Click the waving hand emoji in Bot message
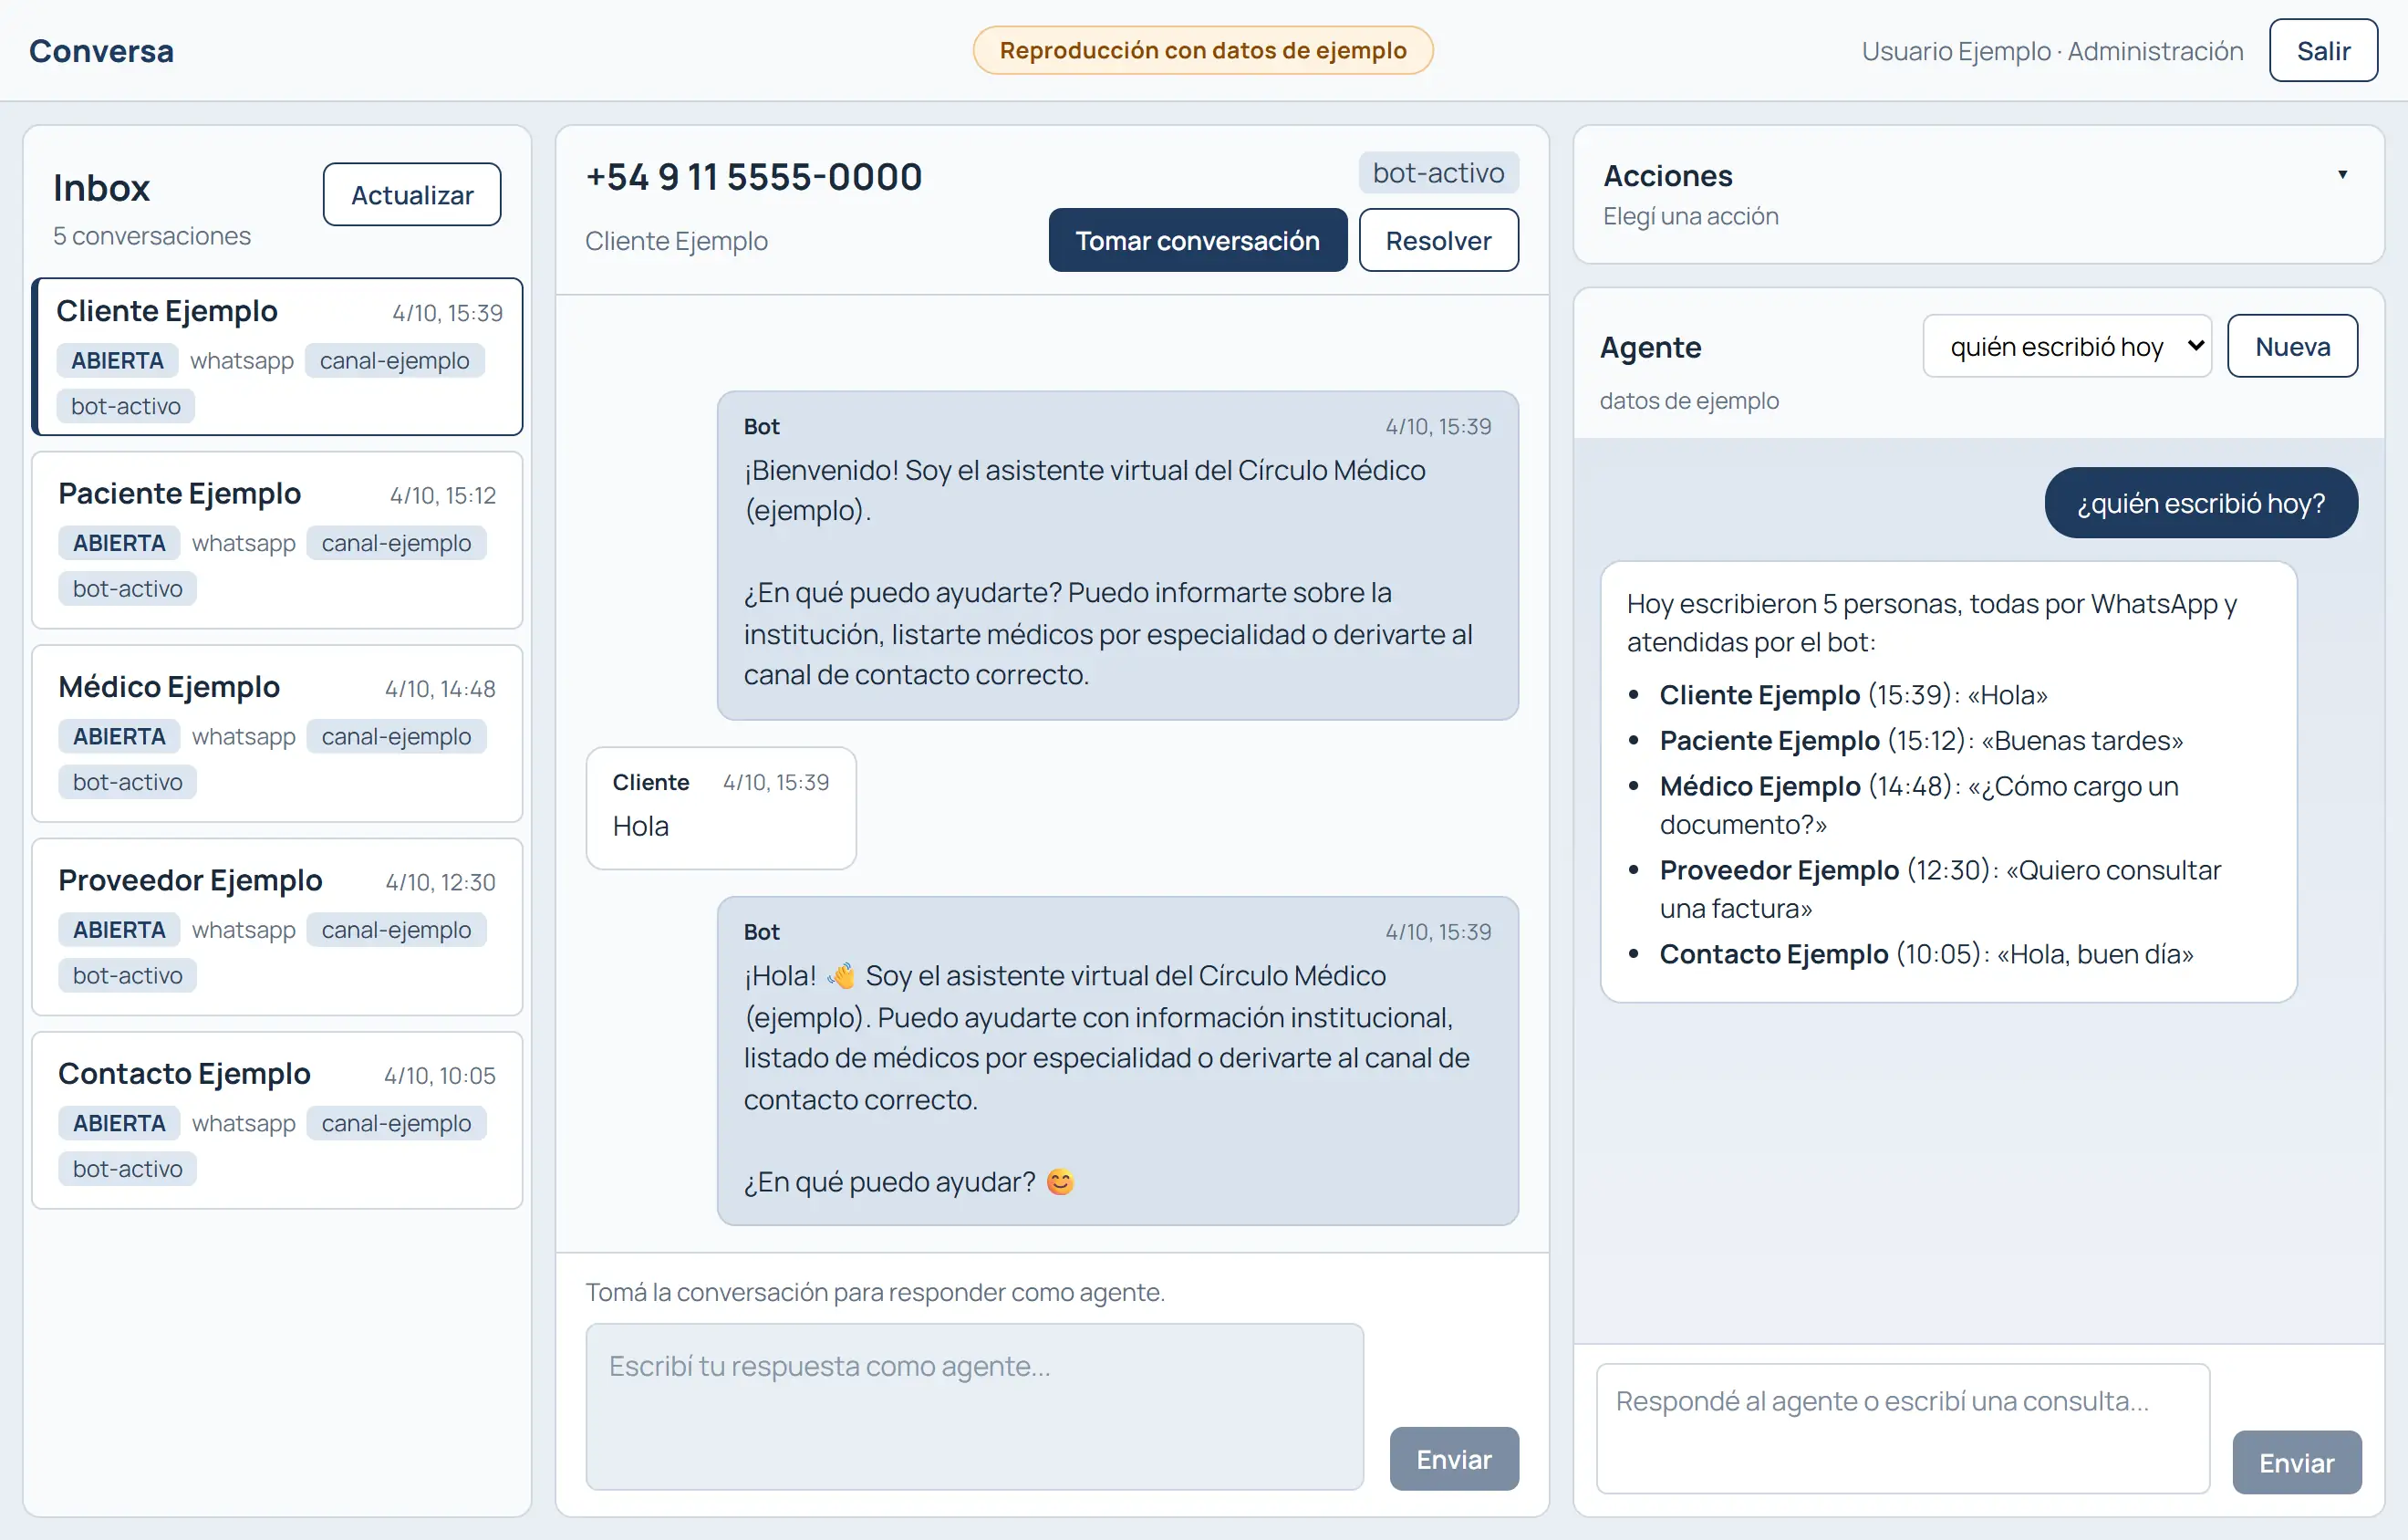2408x1540 pixels. [x=842, y=975]
